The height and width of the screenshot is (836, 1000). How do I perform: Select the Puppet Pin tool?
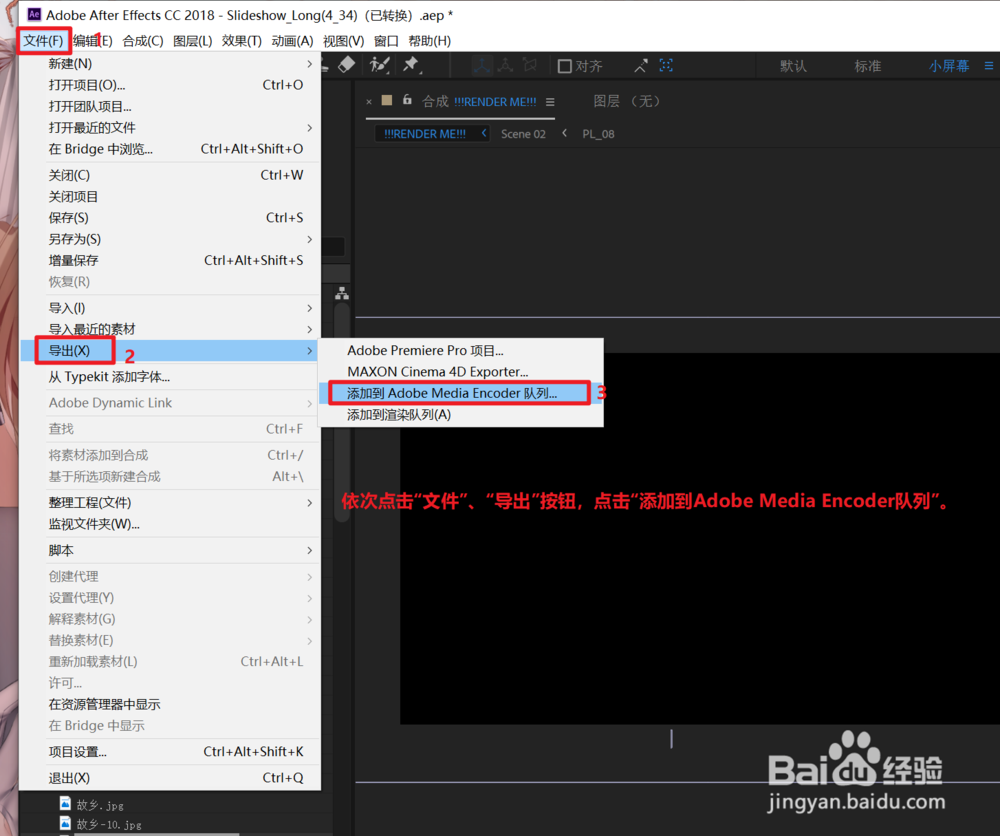click(x=411, y=65)
